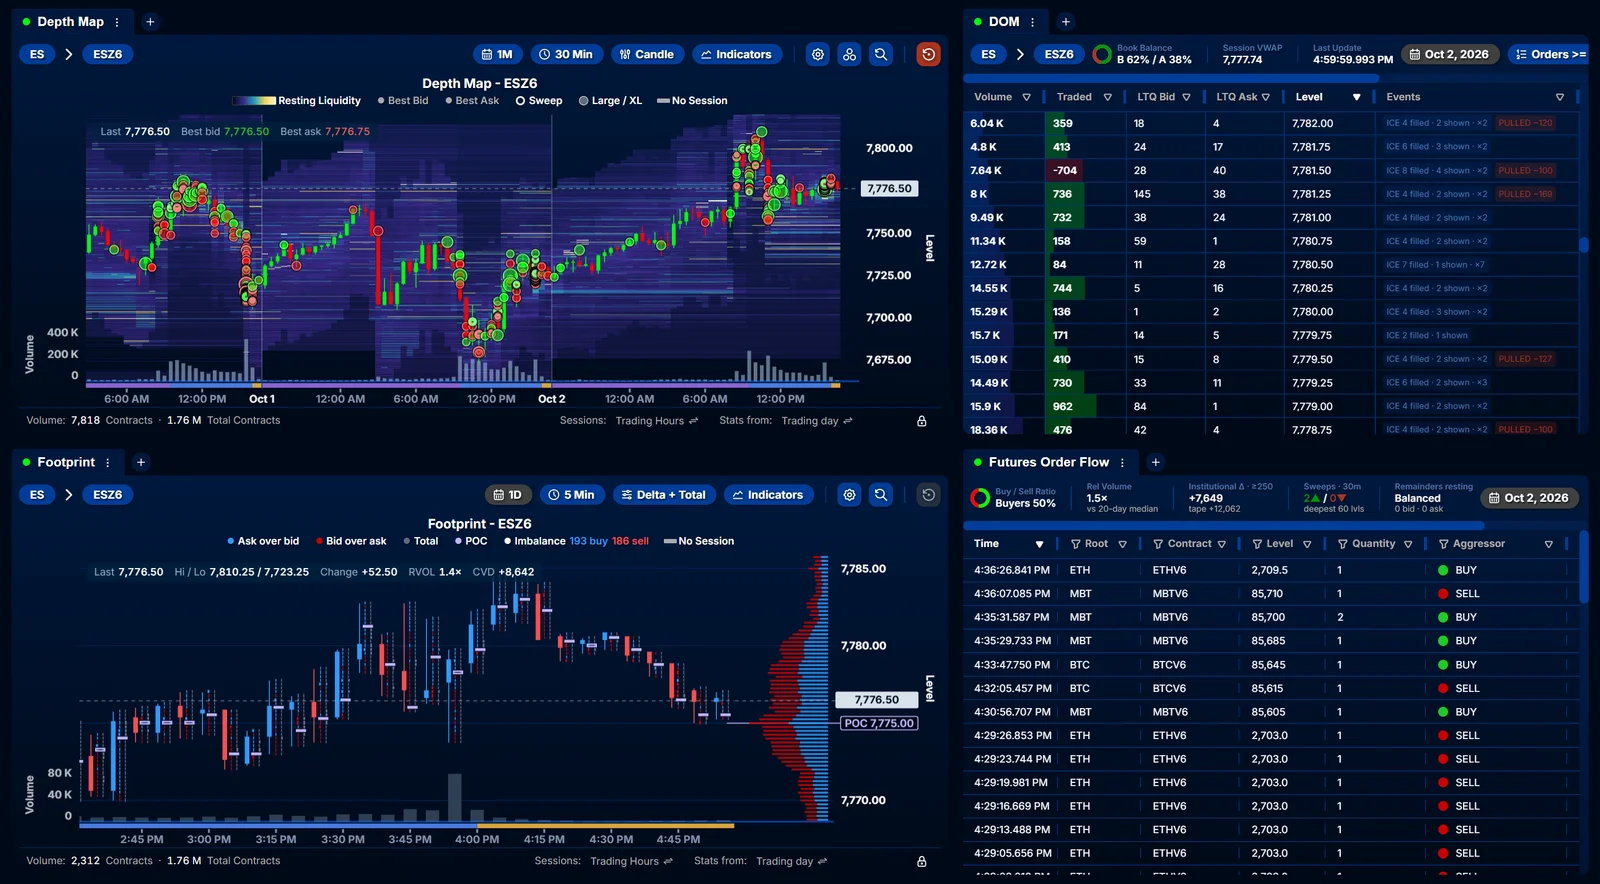Open the 1M date range dropdown
This screenshot has height=884, width=1600.
coord(497,54)
